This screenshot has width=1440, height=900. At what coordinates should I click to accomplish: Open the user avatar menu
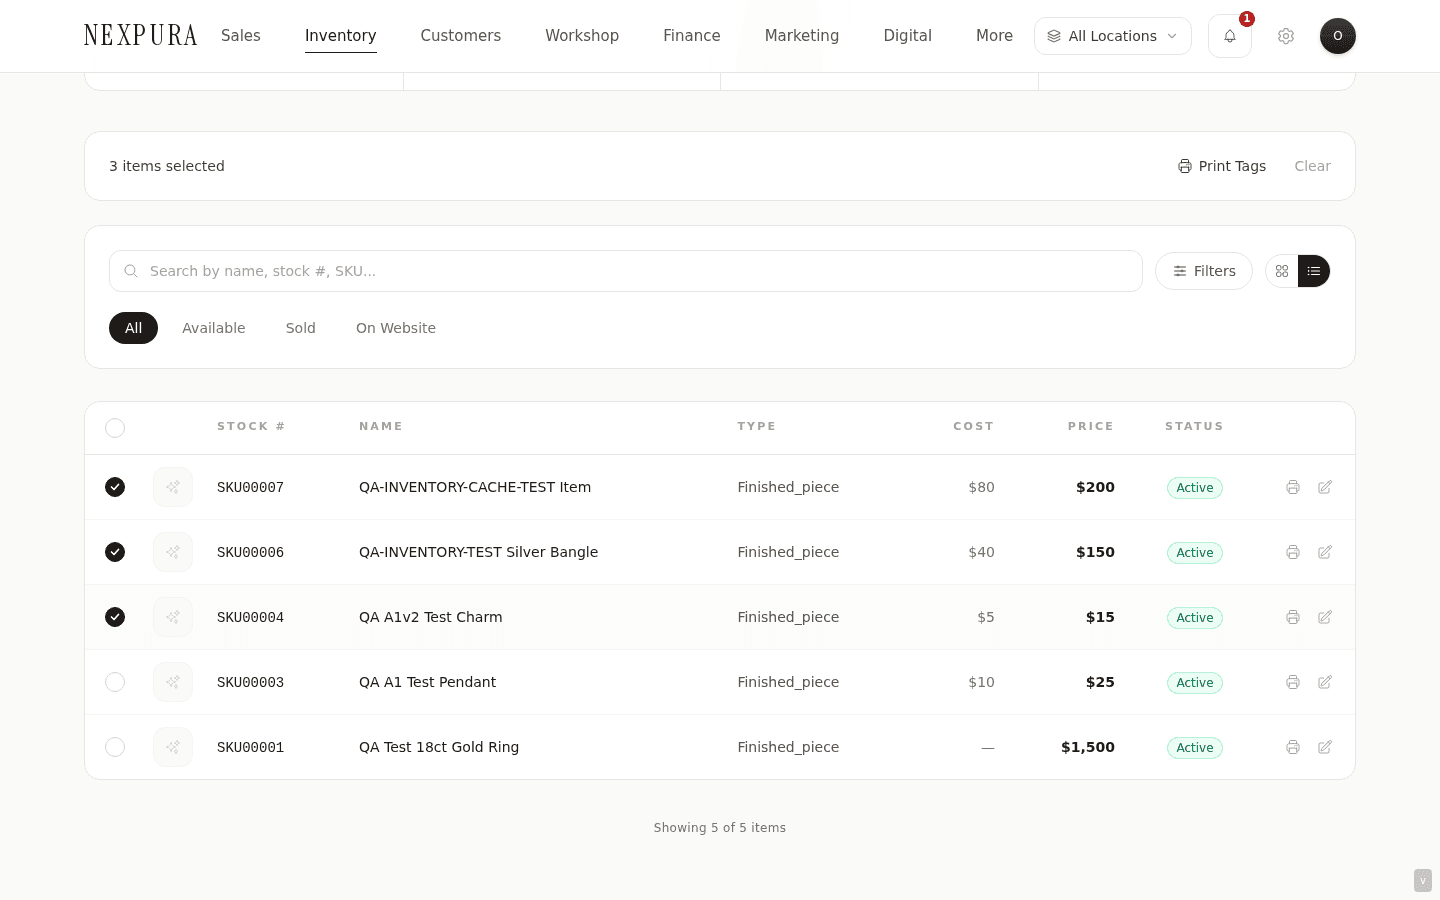click(x=1338, y=36)
